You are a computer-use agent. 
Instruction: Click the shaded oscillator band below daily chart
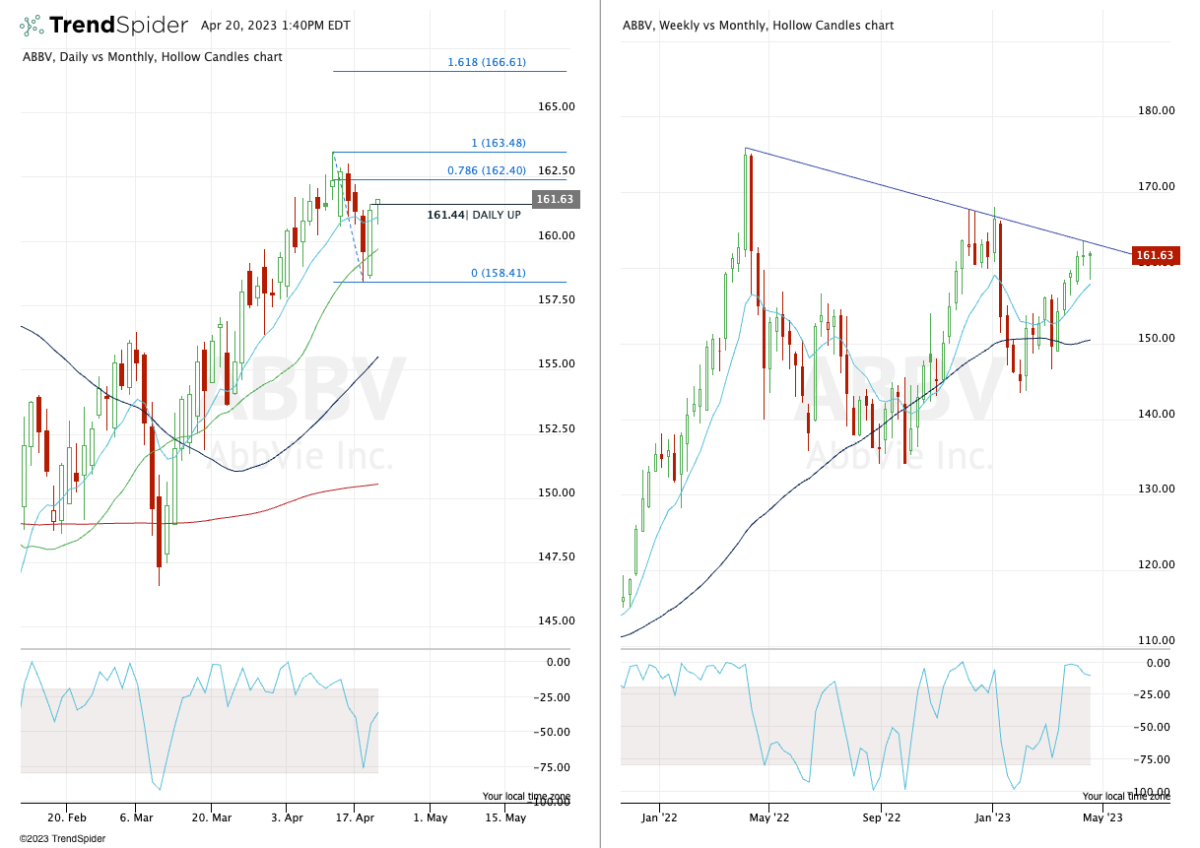(200, 730)
